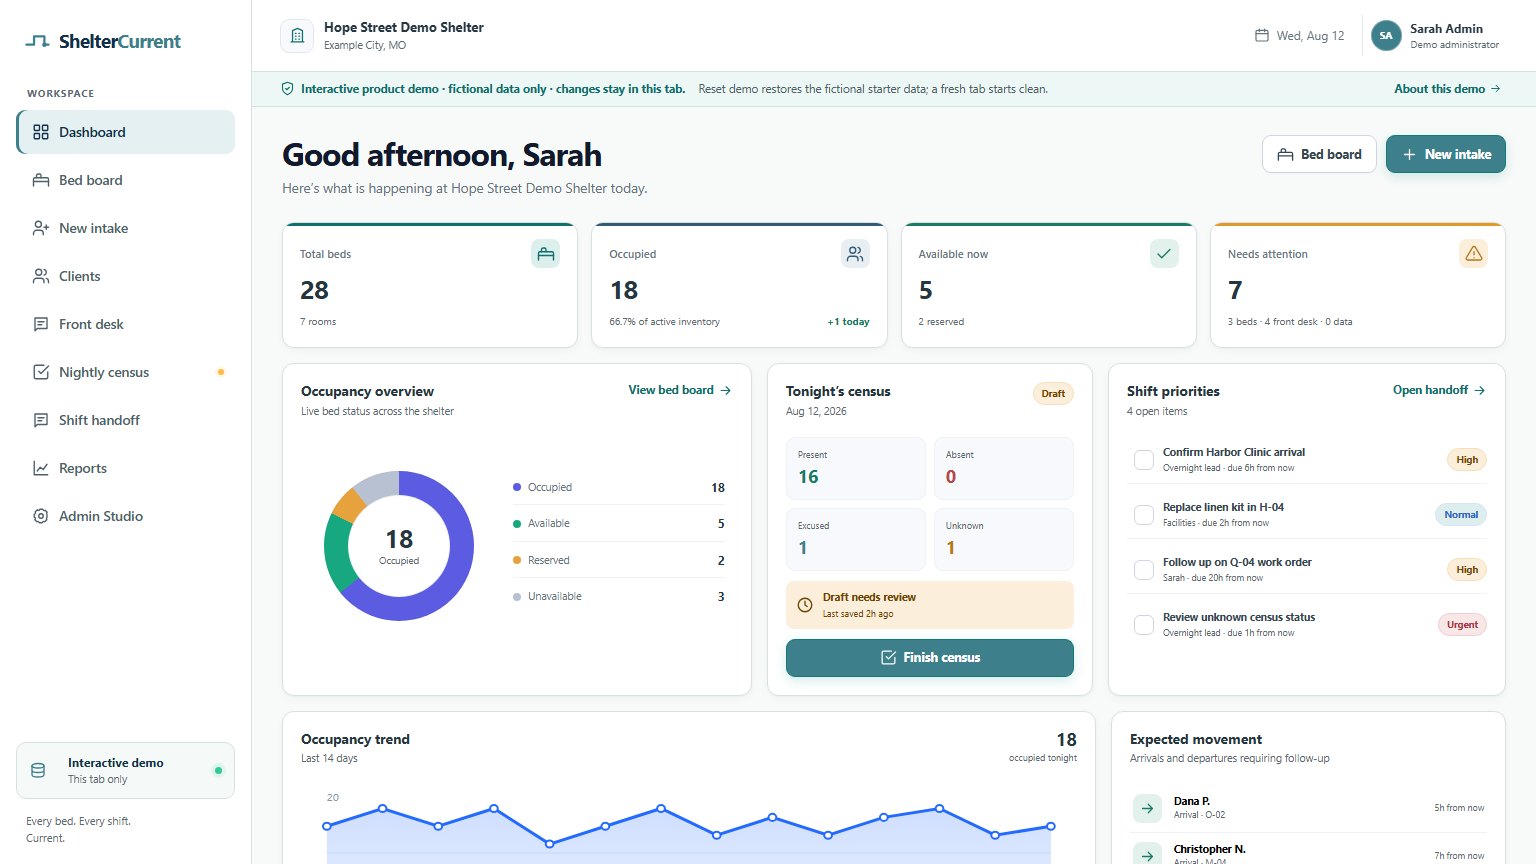Mark Review unknown census status as done
This screenshot has height=864, width=1536.
click(1144, 625)
